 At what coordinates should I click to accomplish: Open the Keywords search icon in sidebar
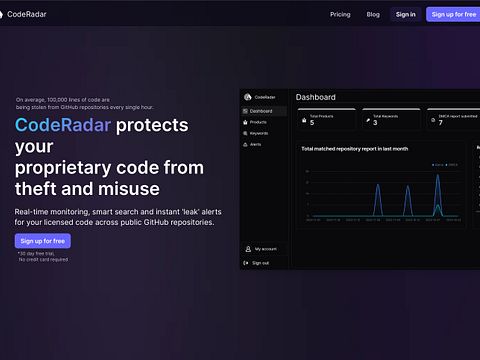pos(245,133)
